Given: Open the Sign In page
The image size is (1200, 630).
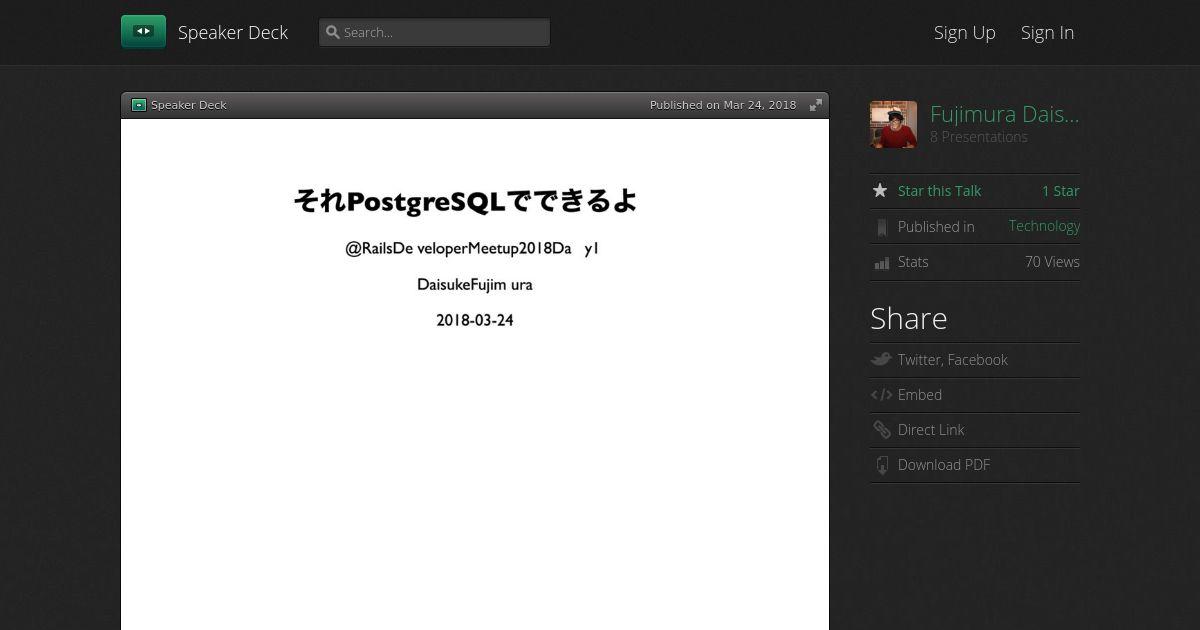Looking at the screenshot, I should (x=1047, y=32).
